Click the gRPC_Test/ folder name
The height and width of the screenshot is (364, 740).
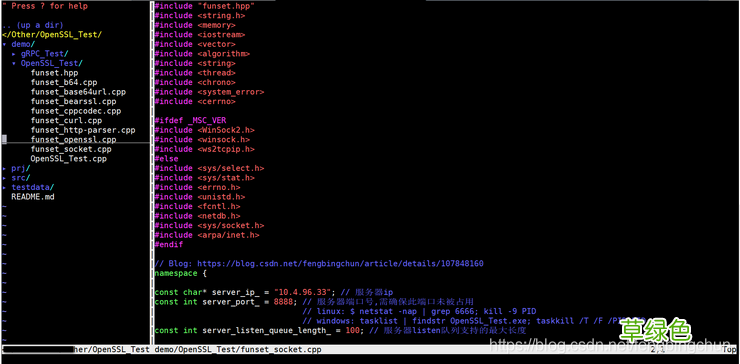tap(45, 54)
